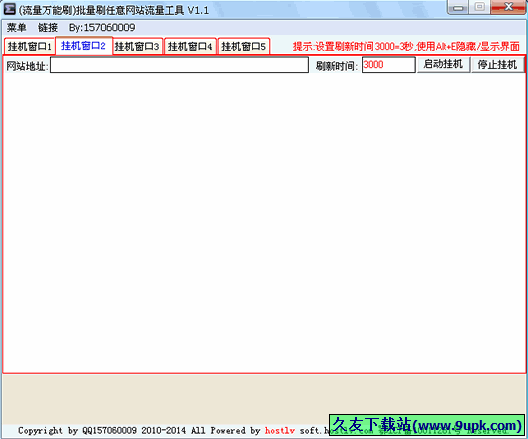Viewport: 528px width, 439px height.
Task: Click the 刷新时间 label
Action: click(337, 66)
